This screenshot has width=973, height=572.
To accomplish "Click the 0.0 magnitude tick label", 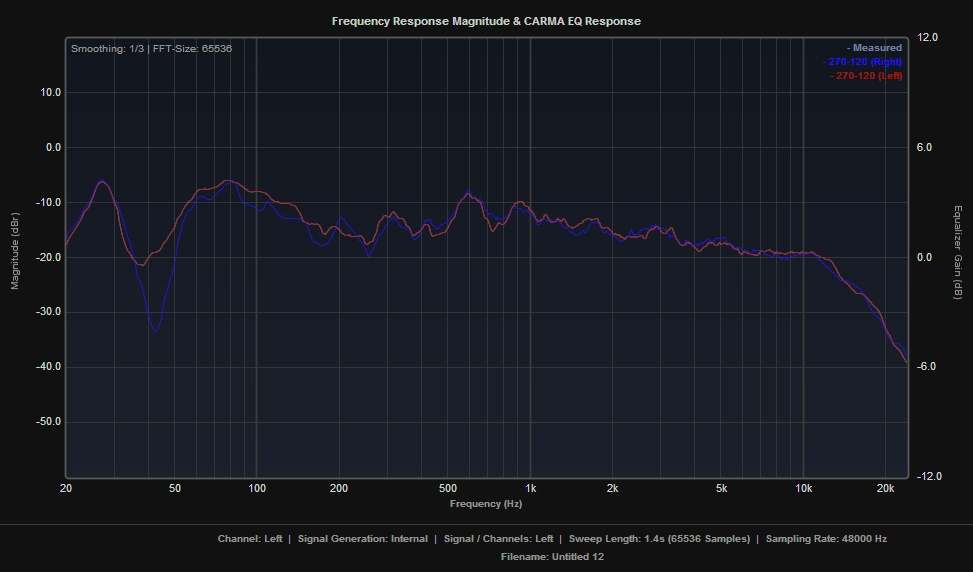I will [48, 147].
